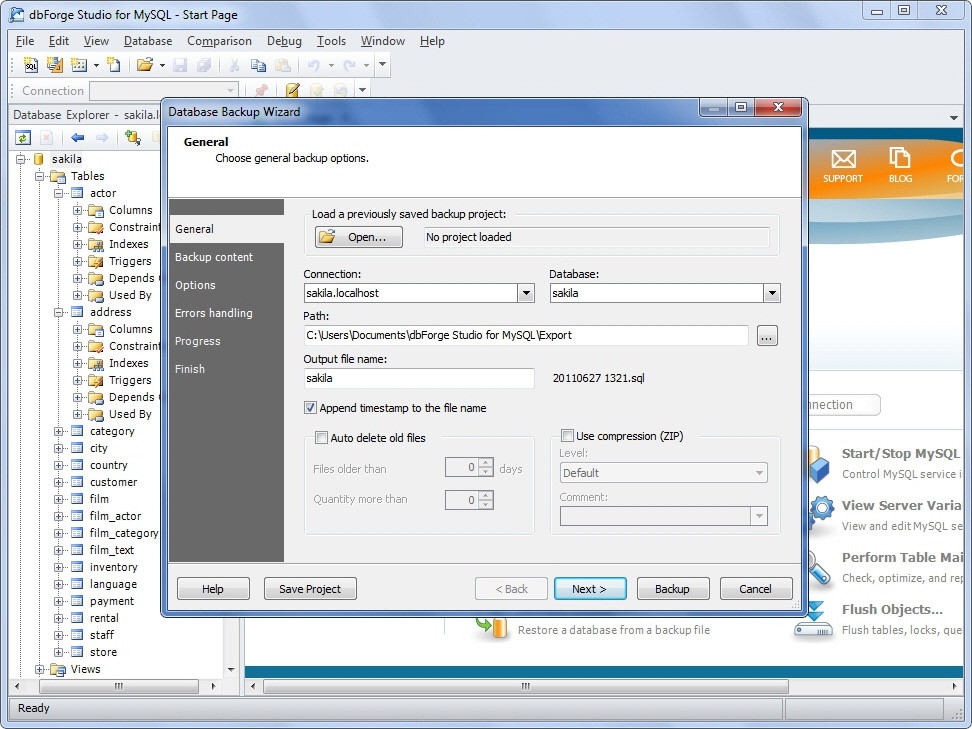Click the Quantity more than spinner down
Screen dimensions: 972x729
[x=486, y=505]
